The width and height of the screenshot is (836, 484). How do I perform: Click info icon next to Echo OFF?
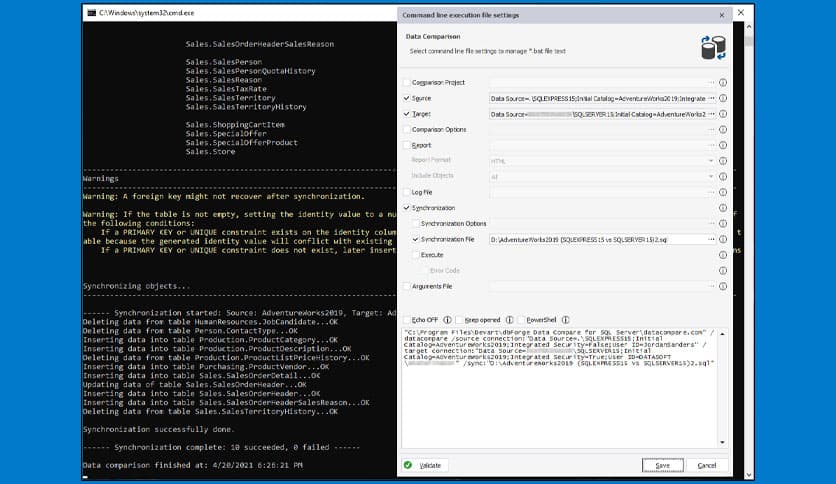(x=447, y=320)
